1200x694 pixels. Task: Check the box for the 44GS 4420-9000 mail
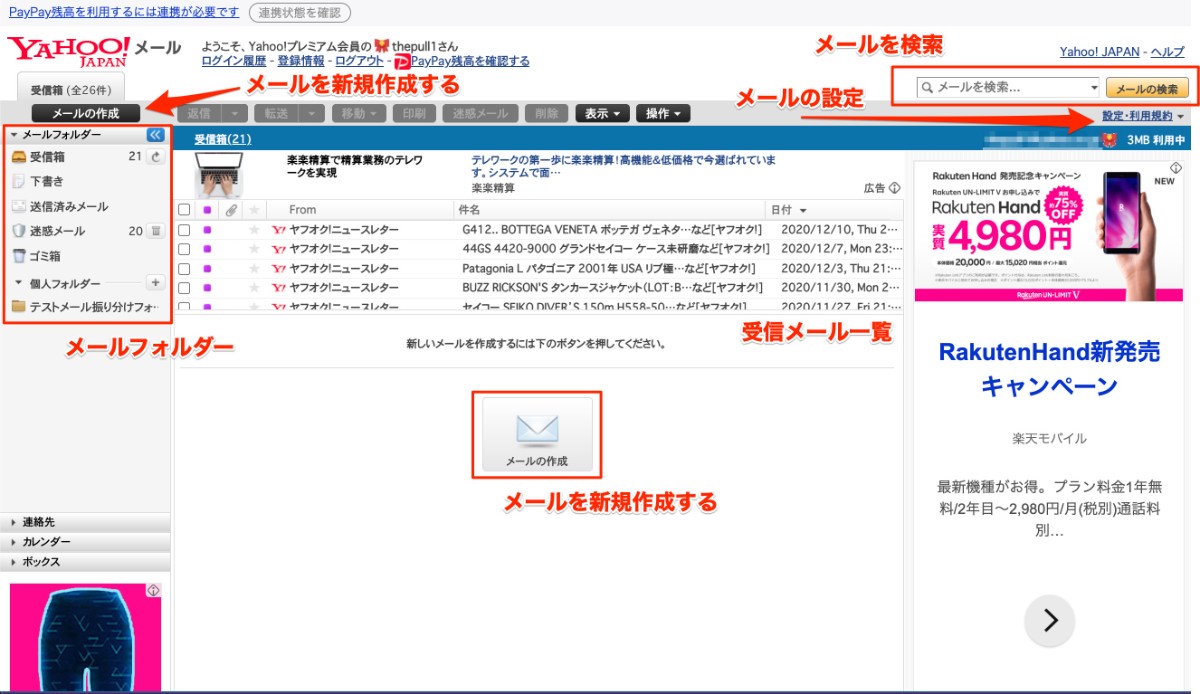pyautogui.click(x=184, y=249)
